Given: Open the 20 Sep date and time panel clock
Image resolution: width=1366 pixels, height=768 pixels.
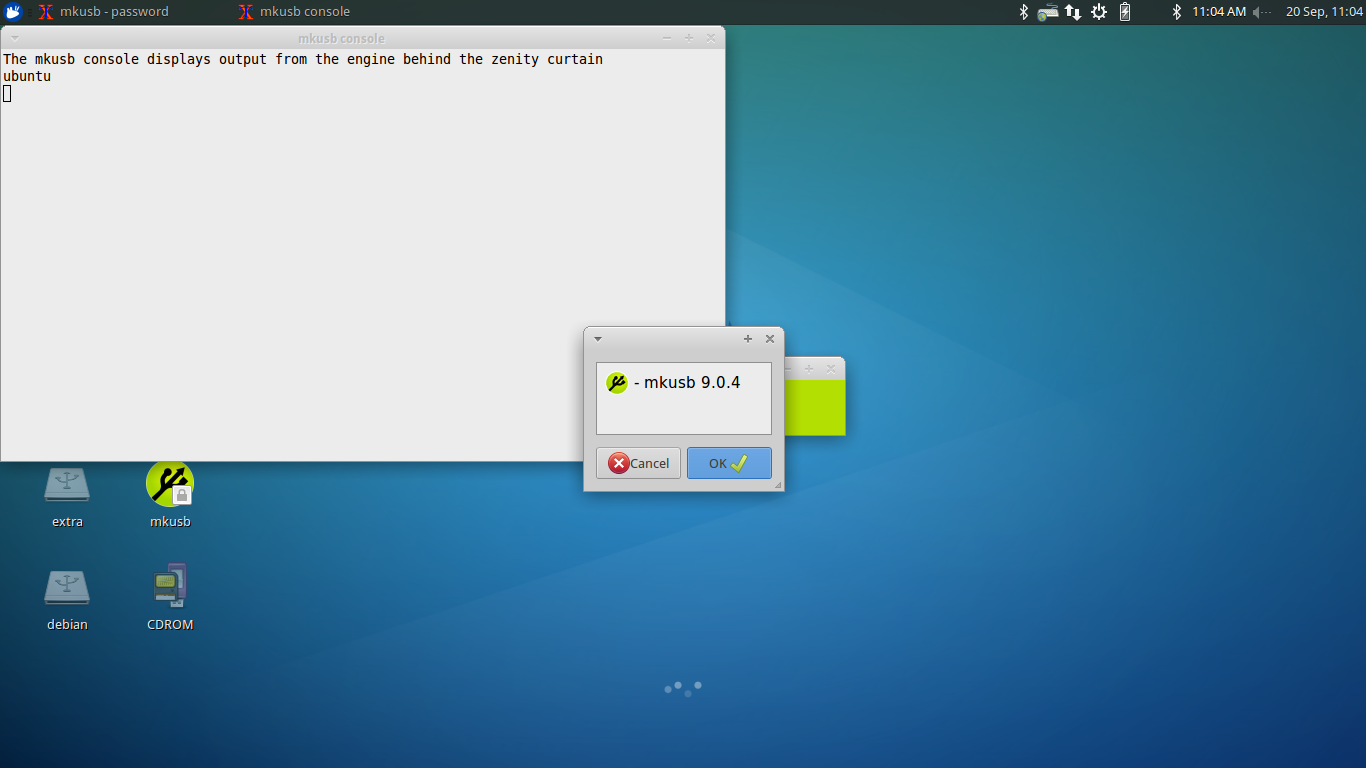Looking at the screenshot, I should coord(1324,12).
